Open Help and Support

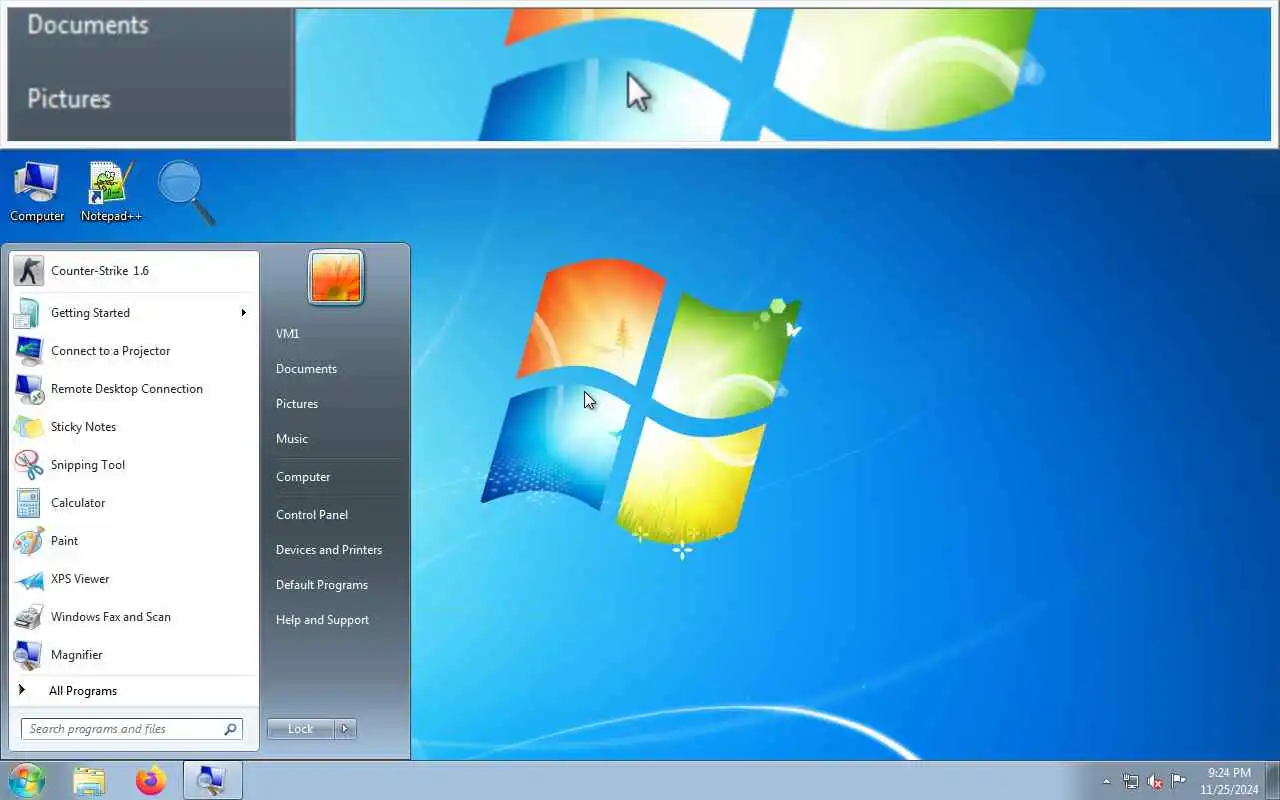(x=322, y=620)
